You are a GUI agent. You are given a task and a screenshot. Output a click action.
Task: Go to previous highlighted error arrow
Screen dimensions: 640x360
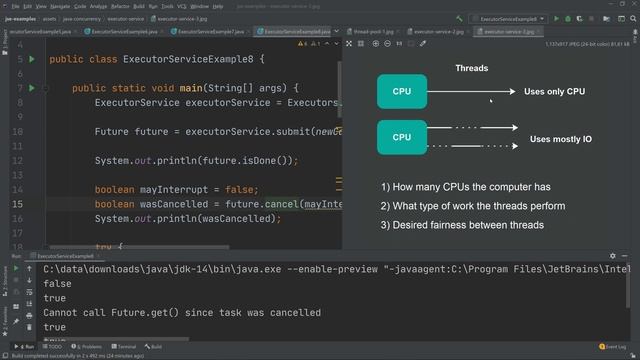[x=327, y=43]
